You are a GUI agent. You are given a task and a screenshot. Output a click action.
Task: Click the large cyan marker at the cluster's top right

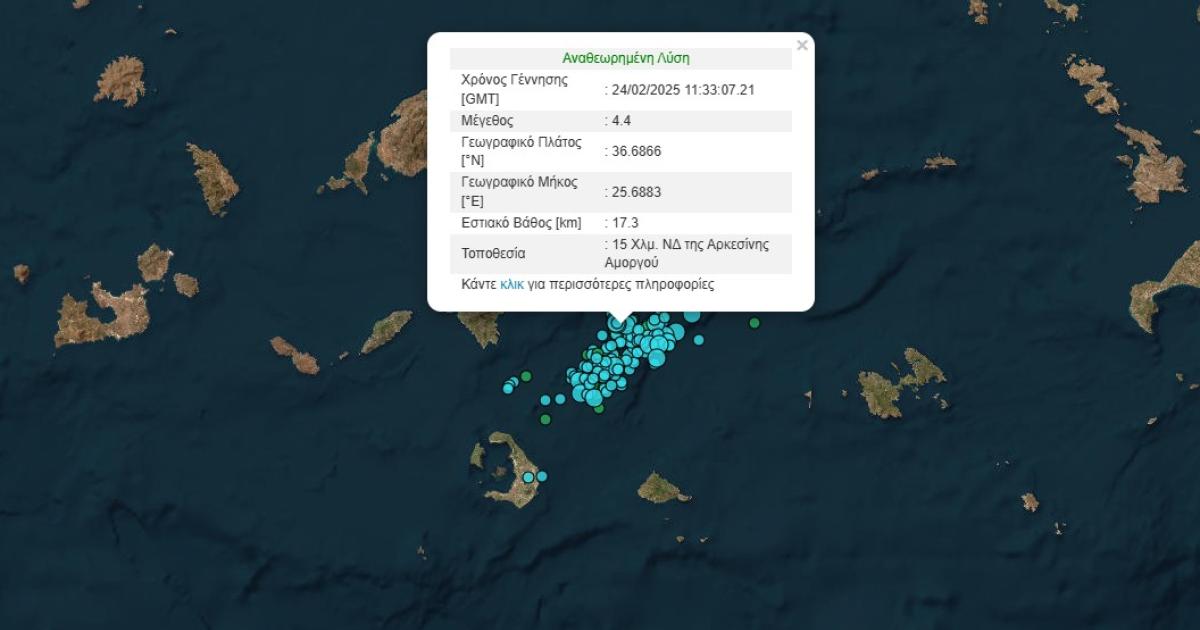click(x=691, y=315)
